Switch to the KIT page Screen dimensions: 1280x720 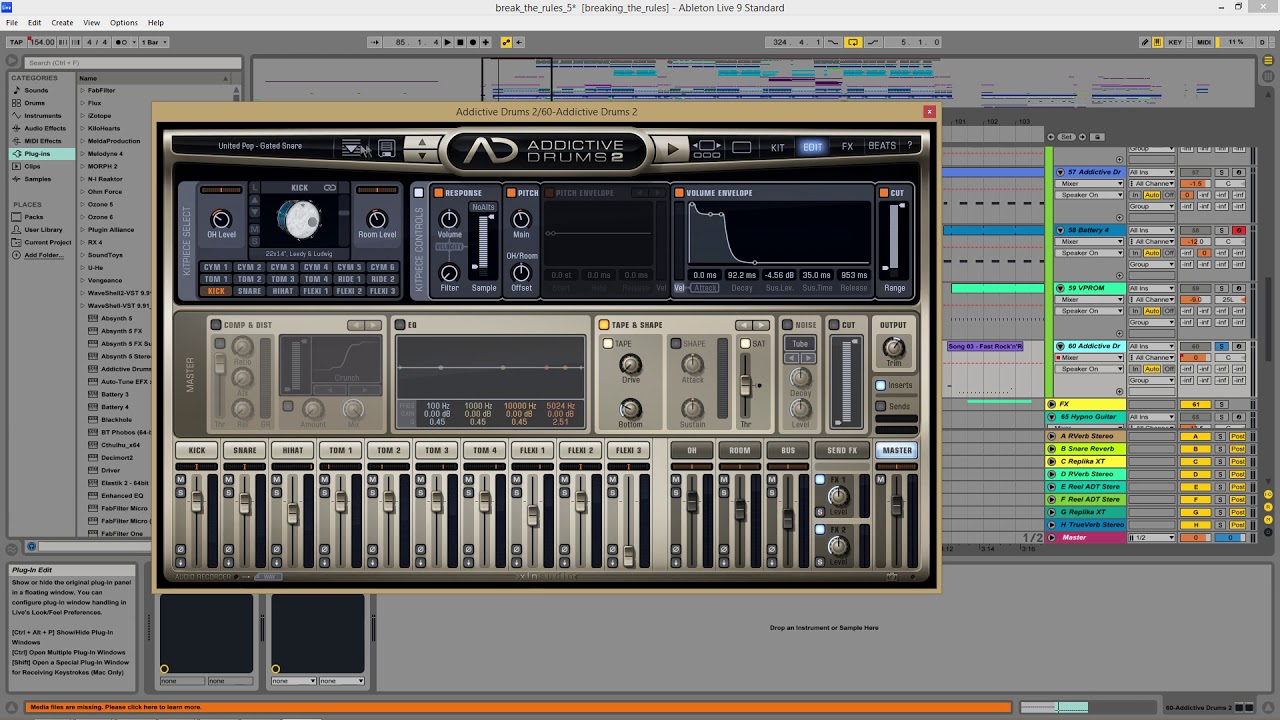[x=778, y=147]
